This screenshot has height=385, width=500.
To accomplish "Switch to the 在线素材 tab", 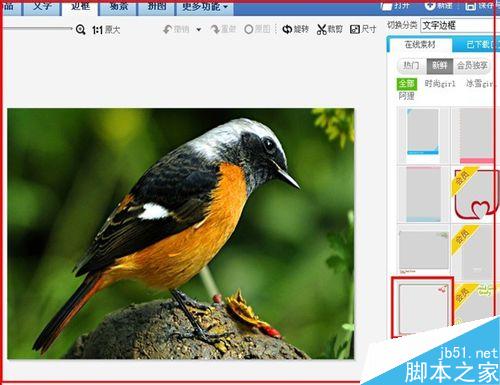I will (420, 45).
